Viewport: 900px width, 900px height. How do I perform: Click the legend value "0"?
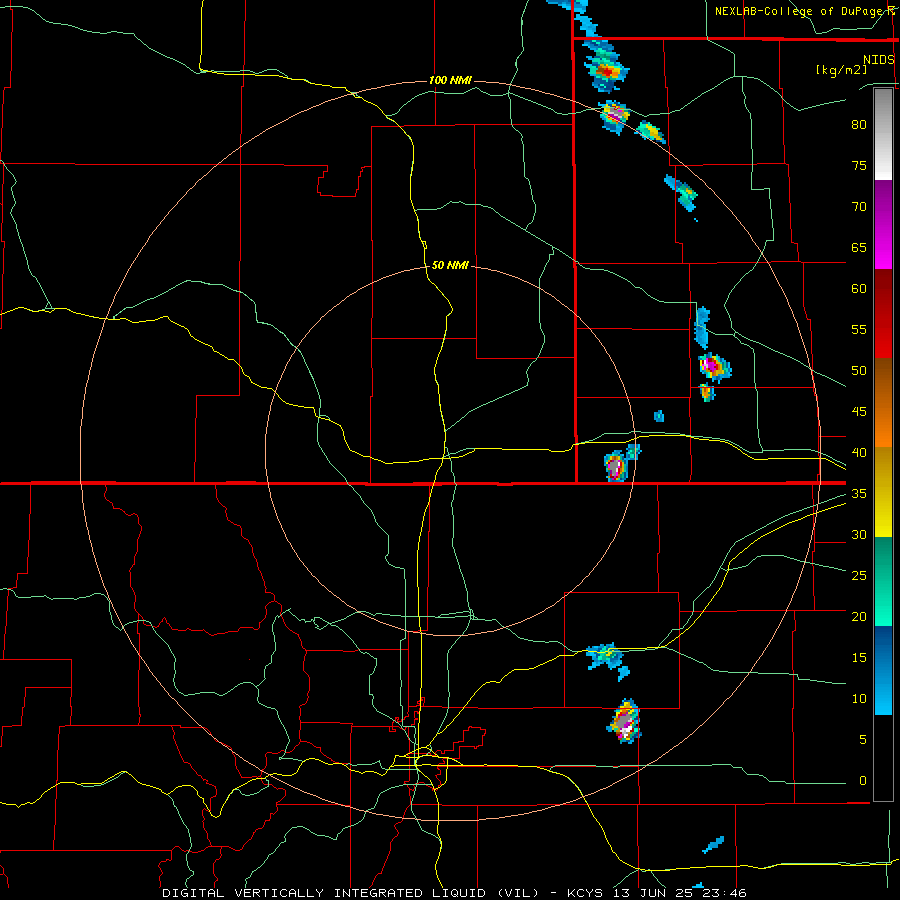point(863,781)
